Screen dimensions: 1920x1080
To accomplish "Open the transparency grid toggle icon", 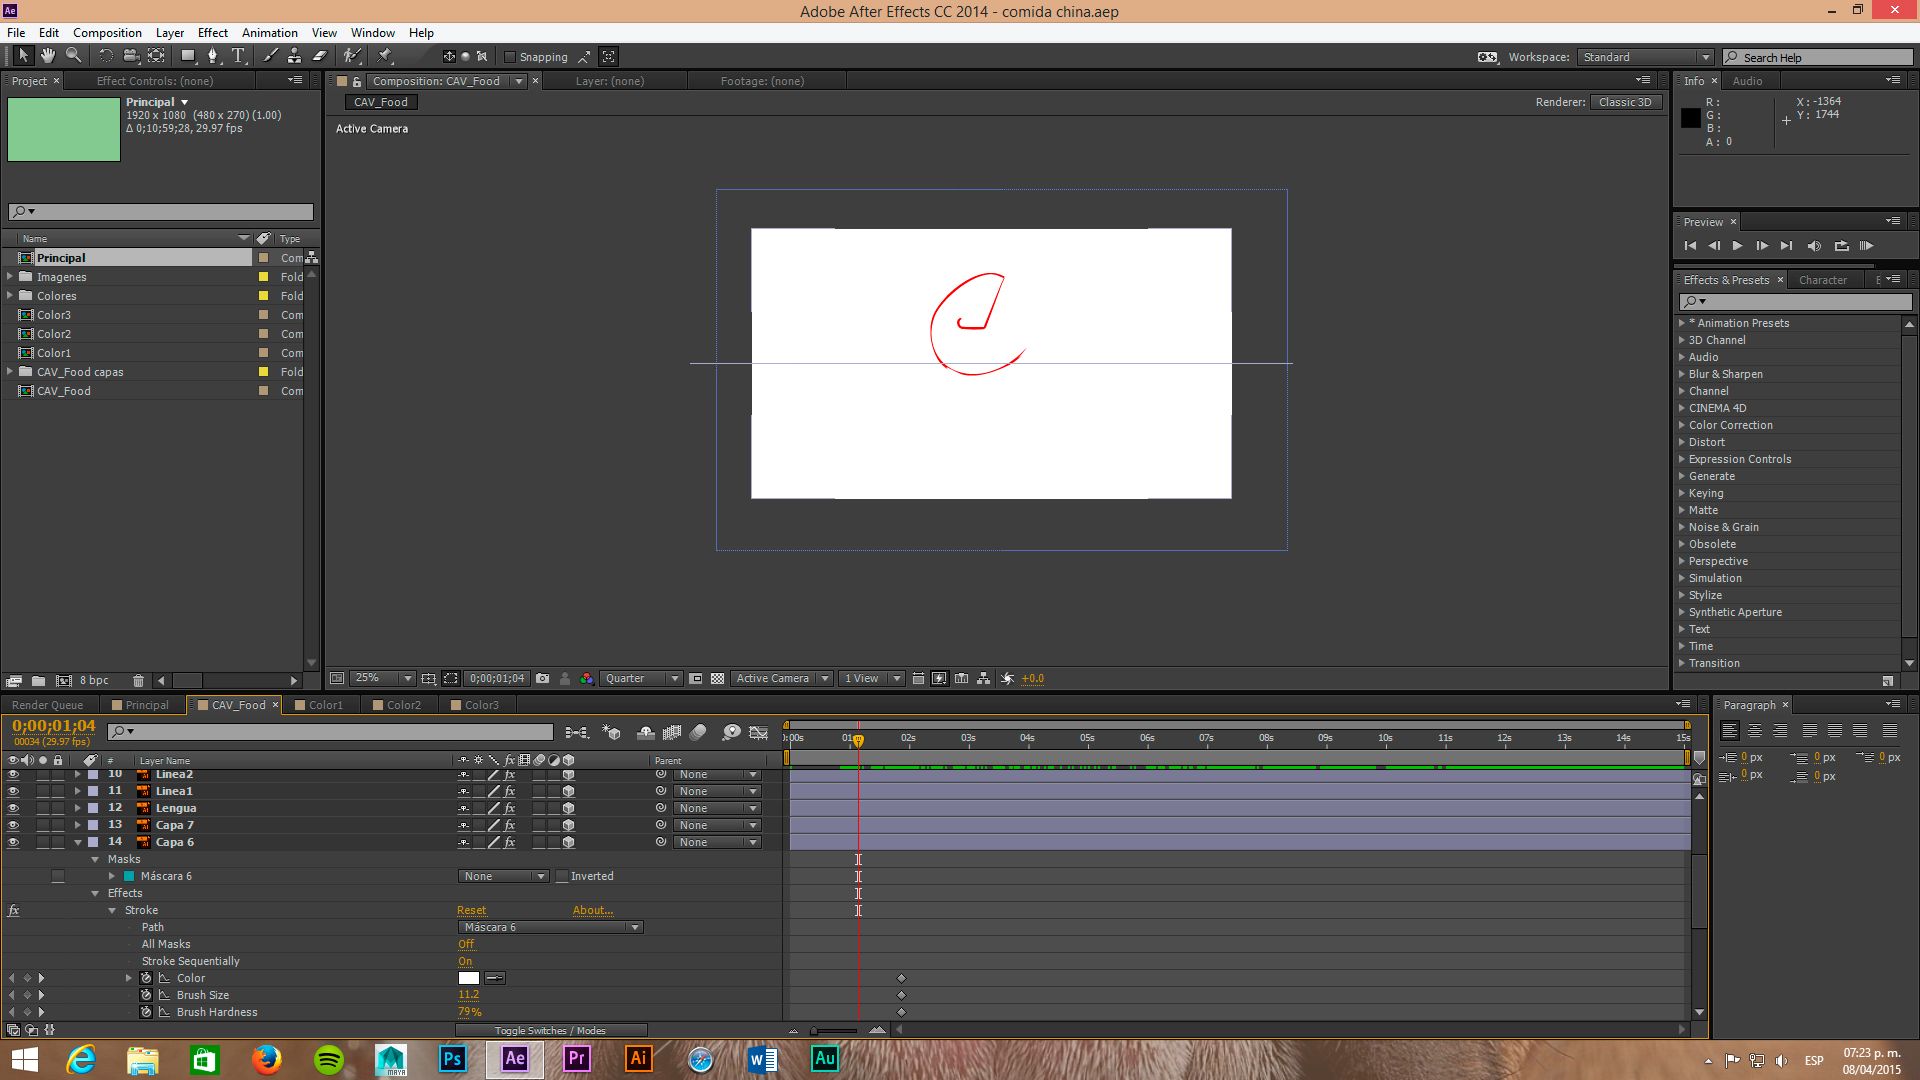I will (717, 678).
